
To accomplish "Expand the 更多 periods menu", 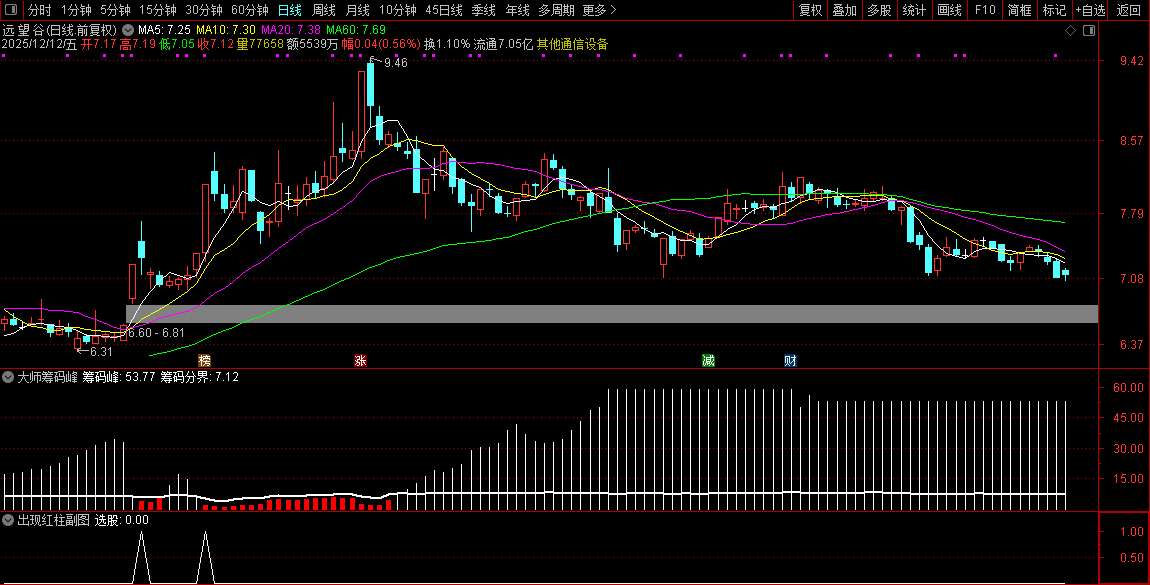I will click(599, 10).
